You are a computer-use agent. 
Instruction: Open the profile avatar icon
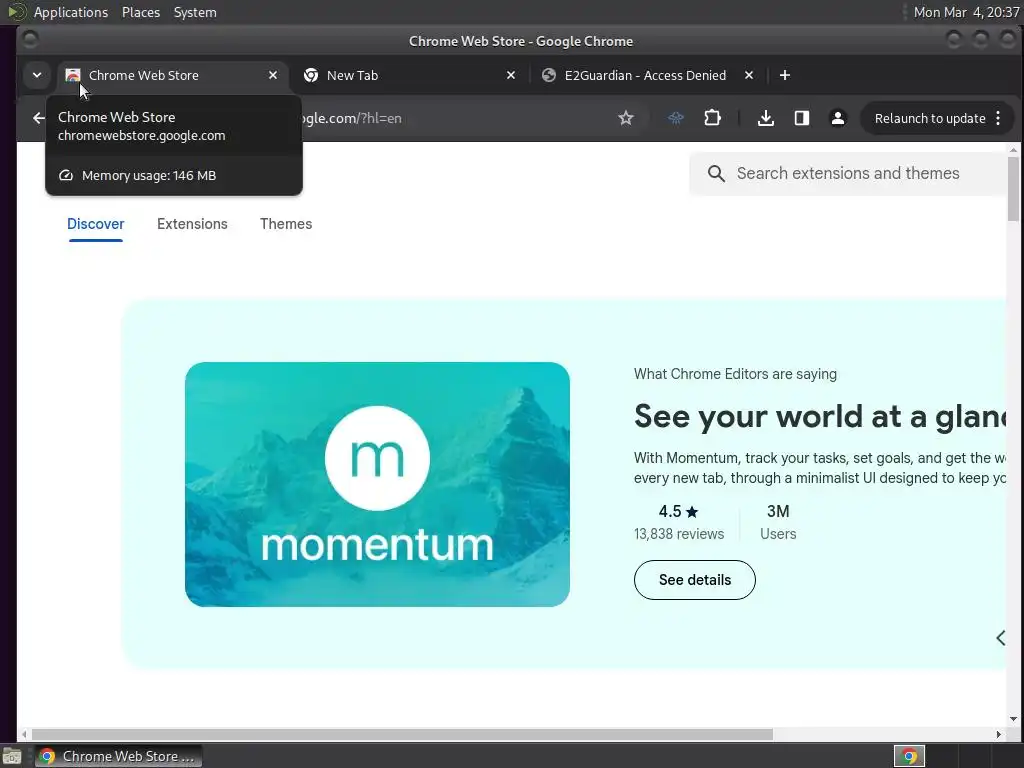pos(838,118)
